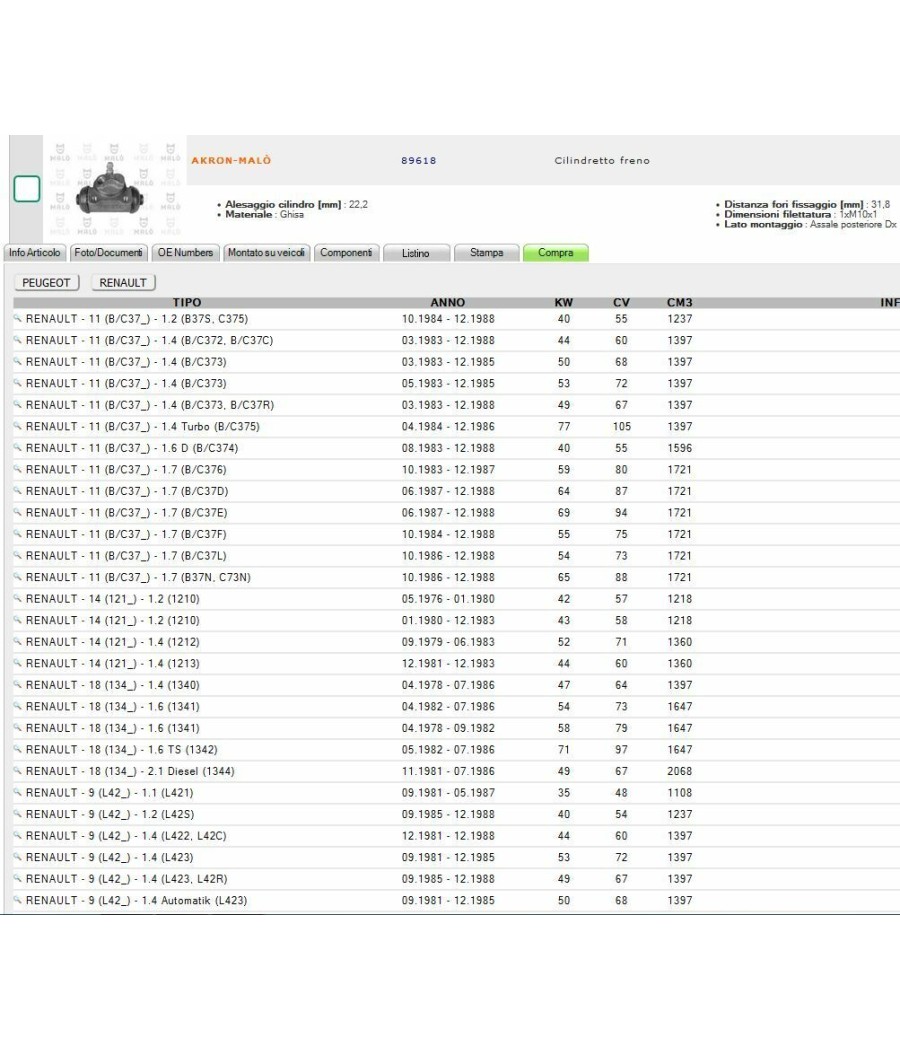
Task: Open details icon for Renault 18 1.4 (1340)
Action: (x=17, y=684)
